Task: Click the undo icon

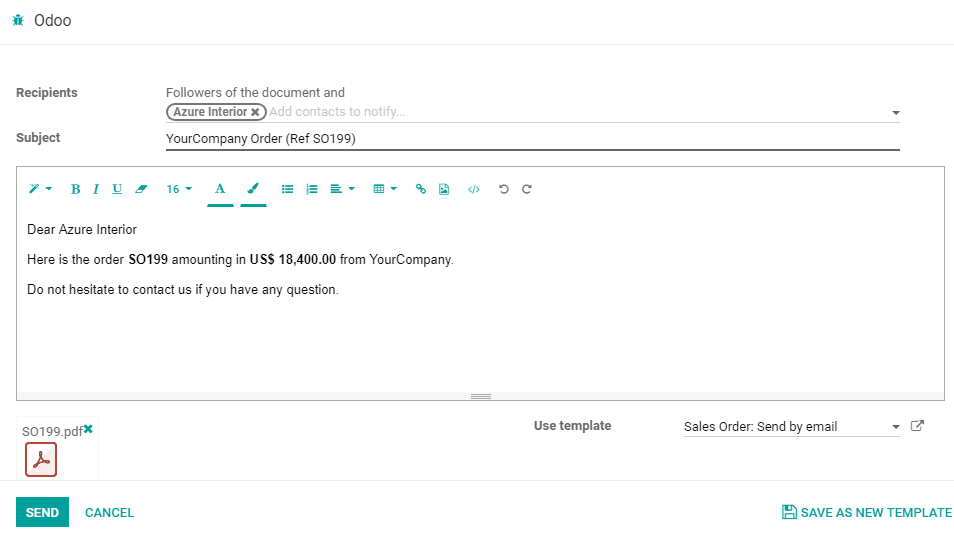Action: tap(503, 189)
